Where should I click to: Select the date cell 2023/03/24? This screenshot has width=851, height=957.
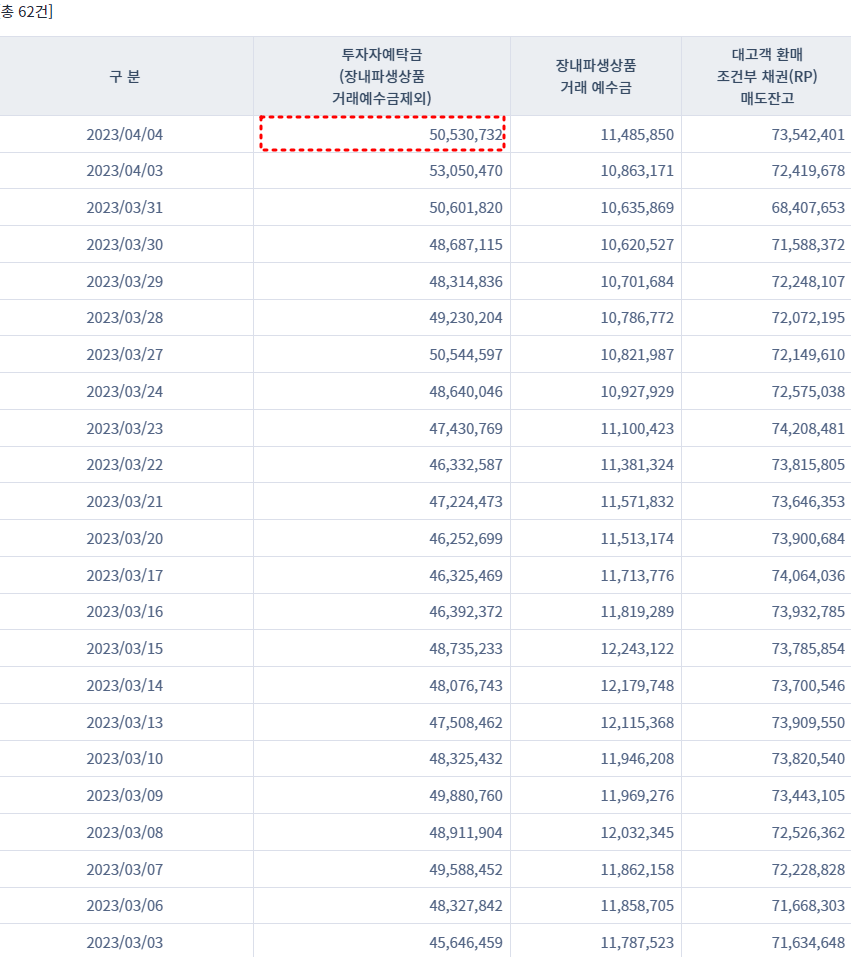[125, 391]
